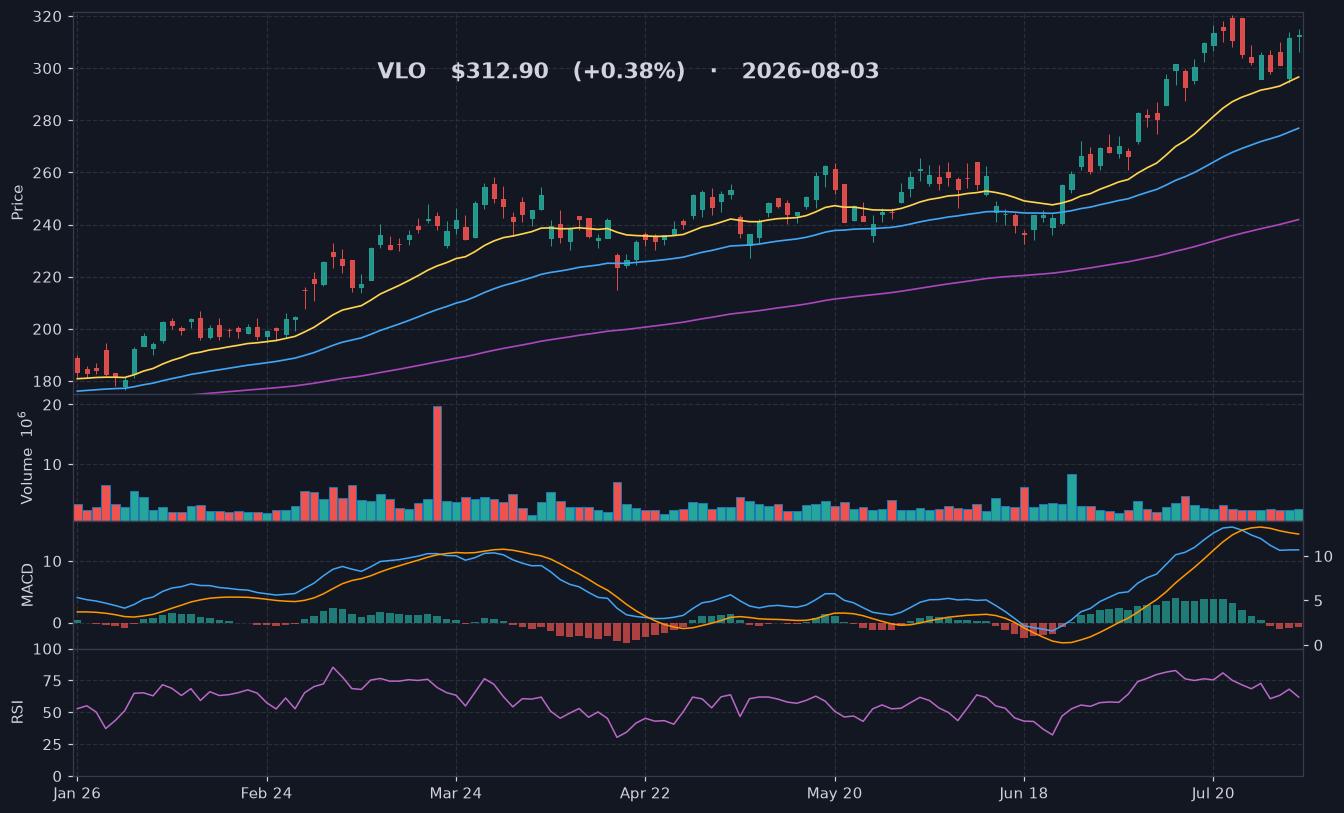
Task: Click the Jun 18 date label
Action: pyautogui.click(x=1024, y=792)
